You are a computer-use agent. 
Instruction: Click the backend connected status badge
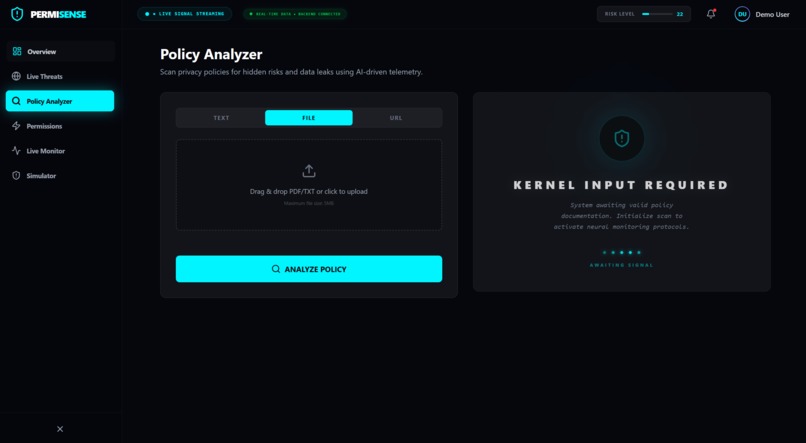pos(295,14)
